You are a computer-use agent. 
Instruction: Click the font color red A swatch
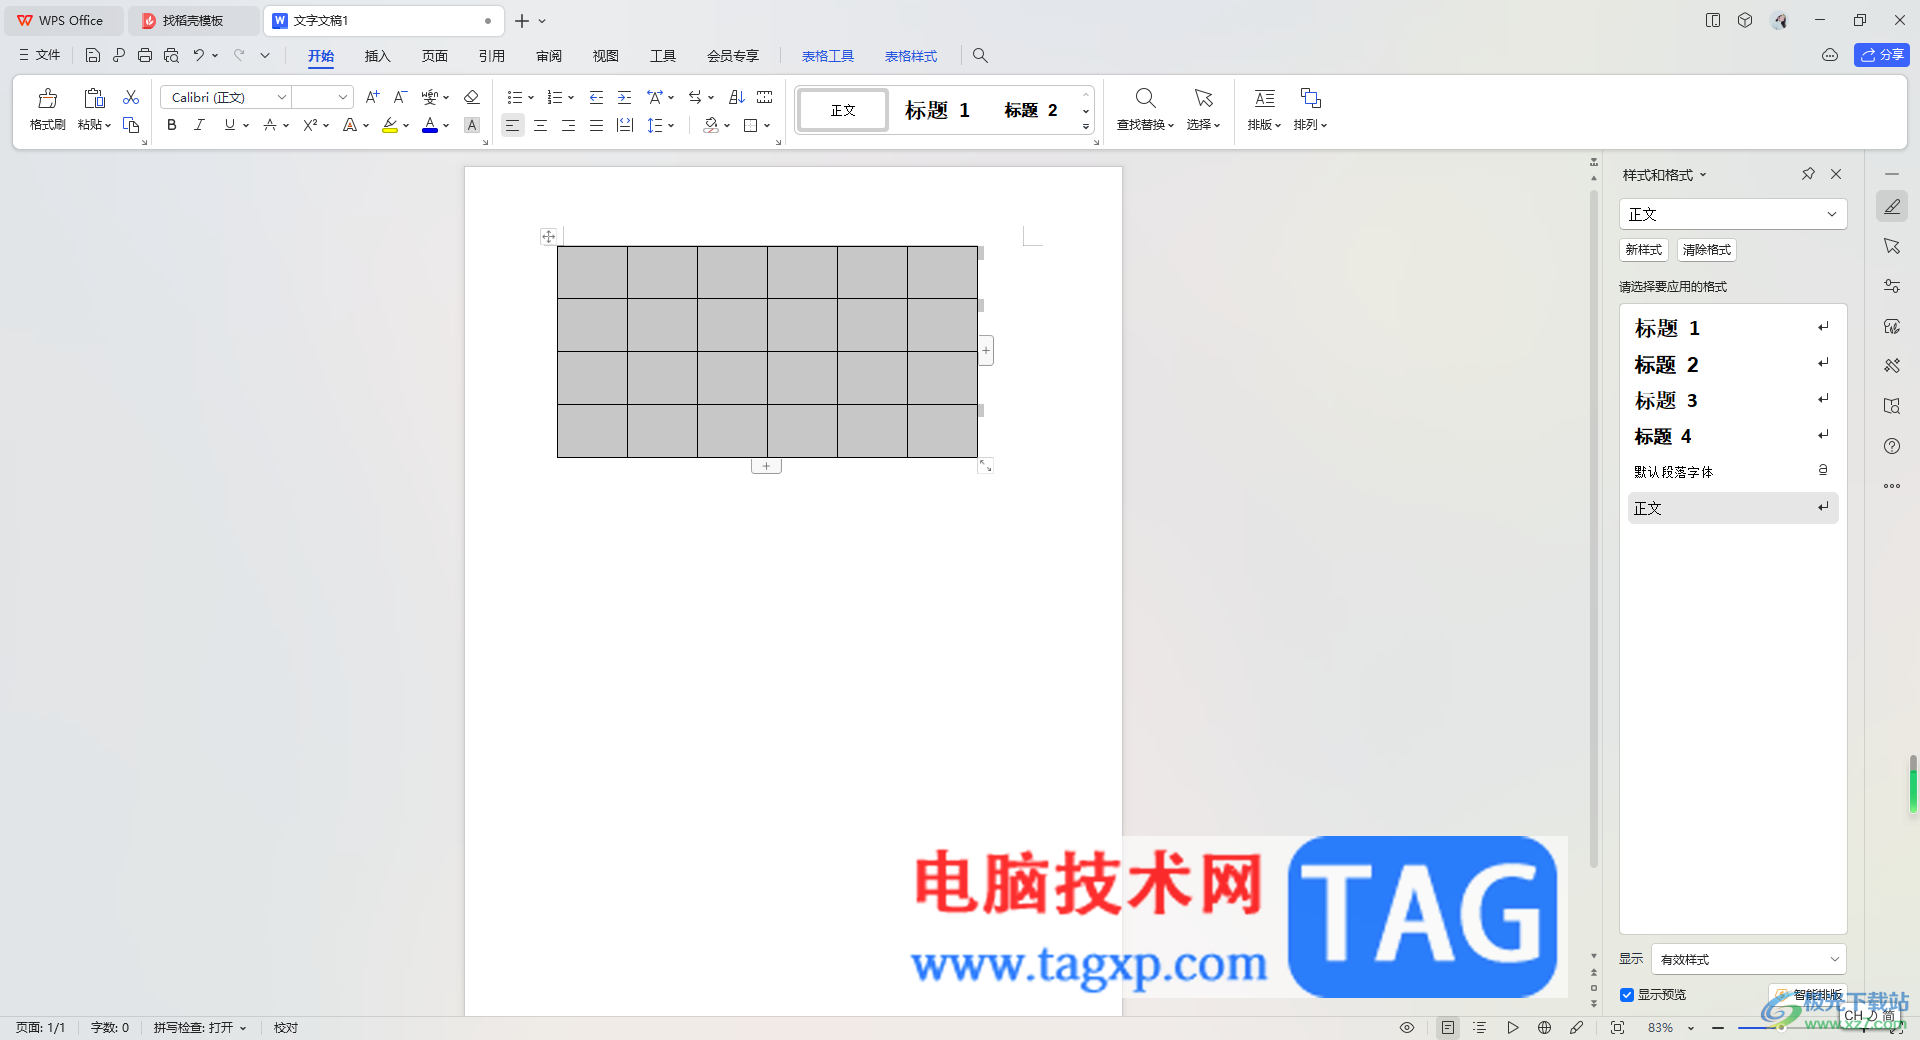[x=430, y=125]
